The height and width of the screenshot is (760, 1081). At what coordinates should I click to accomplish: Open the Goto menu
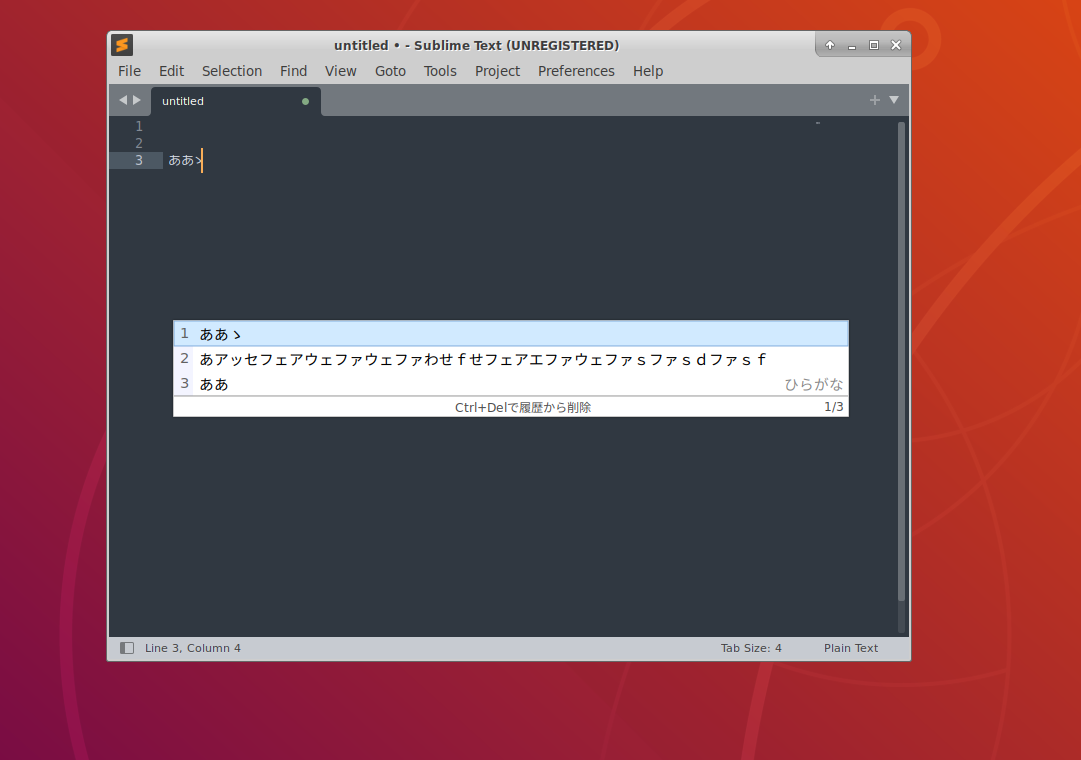point(390,71)
